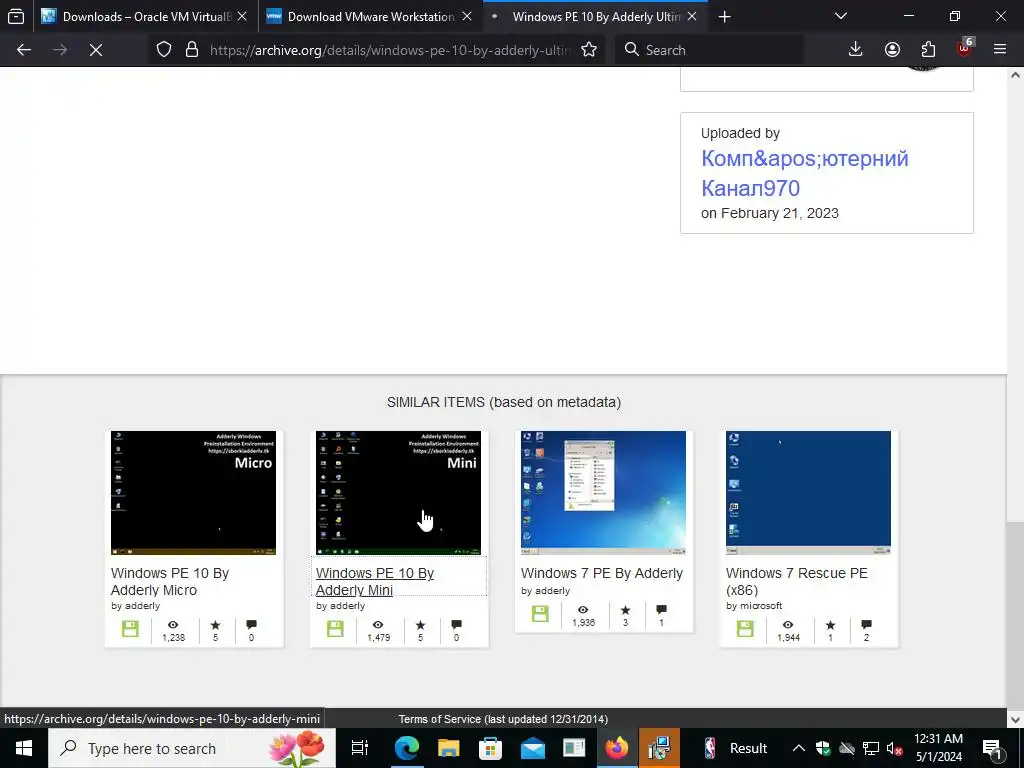1024x768 pixels.
Task: Open Windows PE 10 By Adderly Micro thumbnail
Action: point(193,492)
